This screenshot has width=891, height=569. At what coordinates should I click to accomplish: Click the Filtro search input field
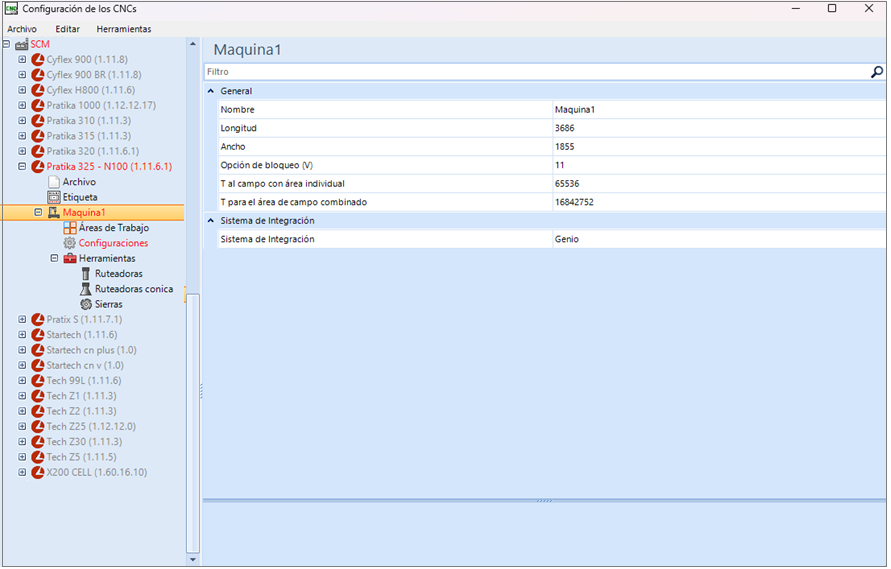pos(536,72)
